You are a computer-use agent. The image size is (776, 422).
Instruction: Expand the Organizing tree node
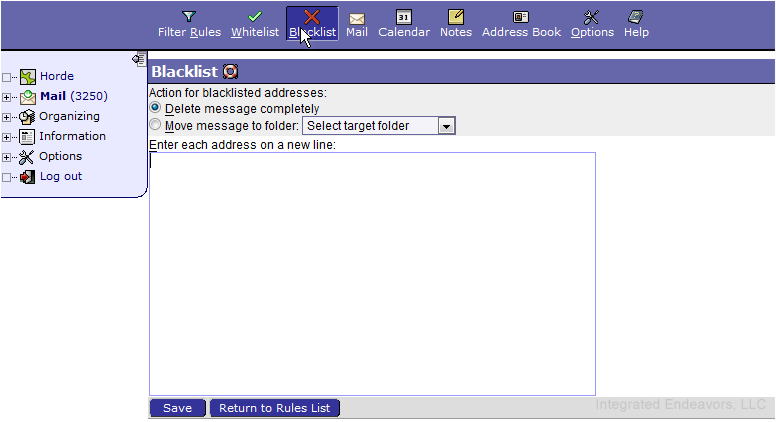click(6, 117)
